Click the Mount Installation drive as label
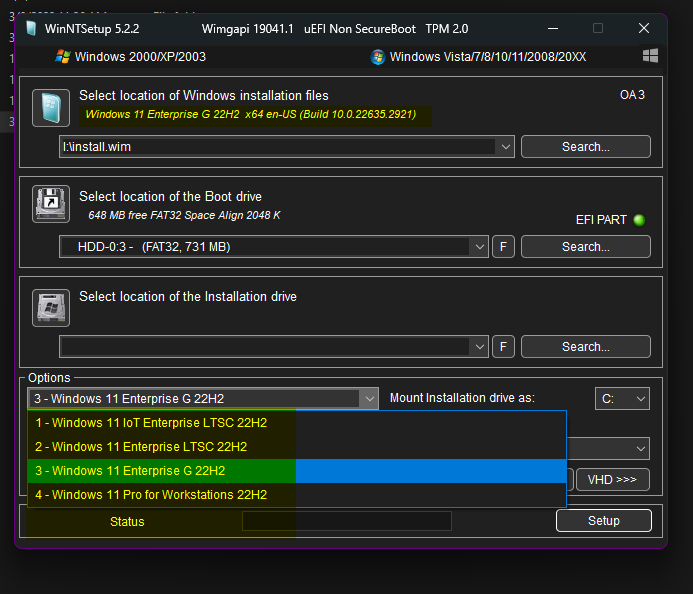The width and height of the screenshot is (693, 594). 462,398
